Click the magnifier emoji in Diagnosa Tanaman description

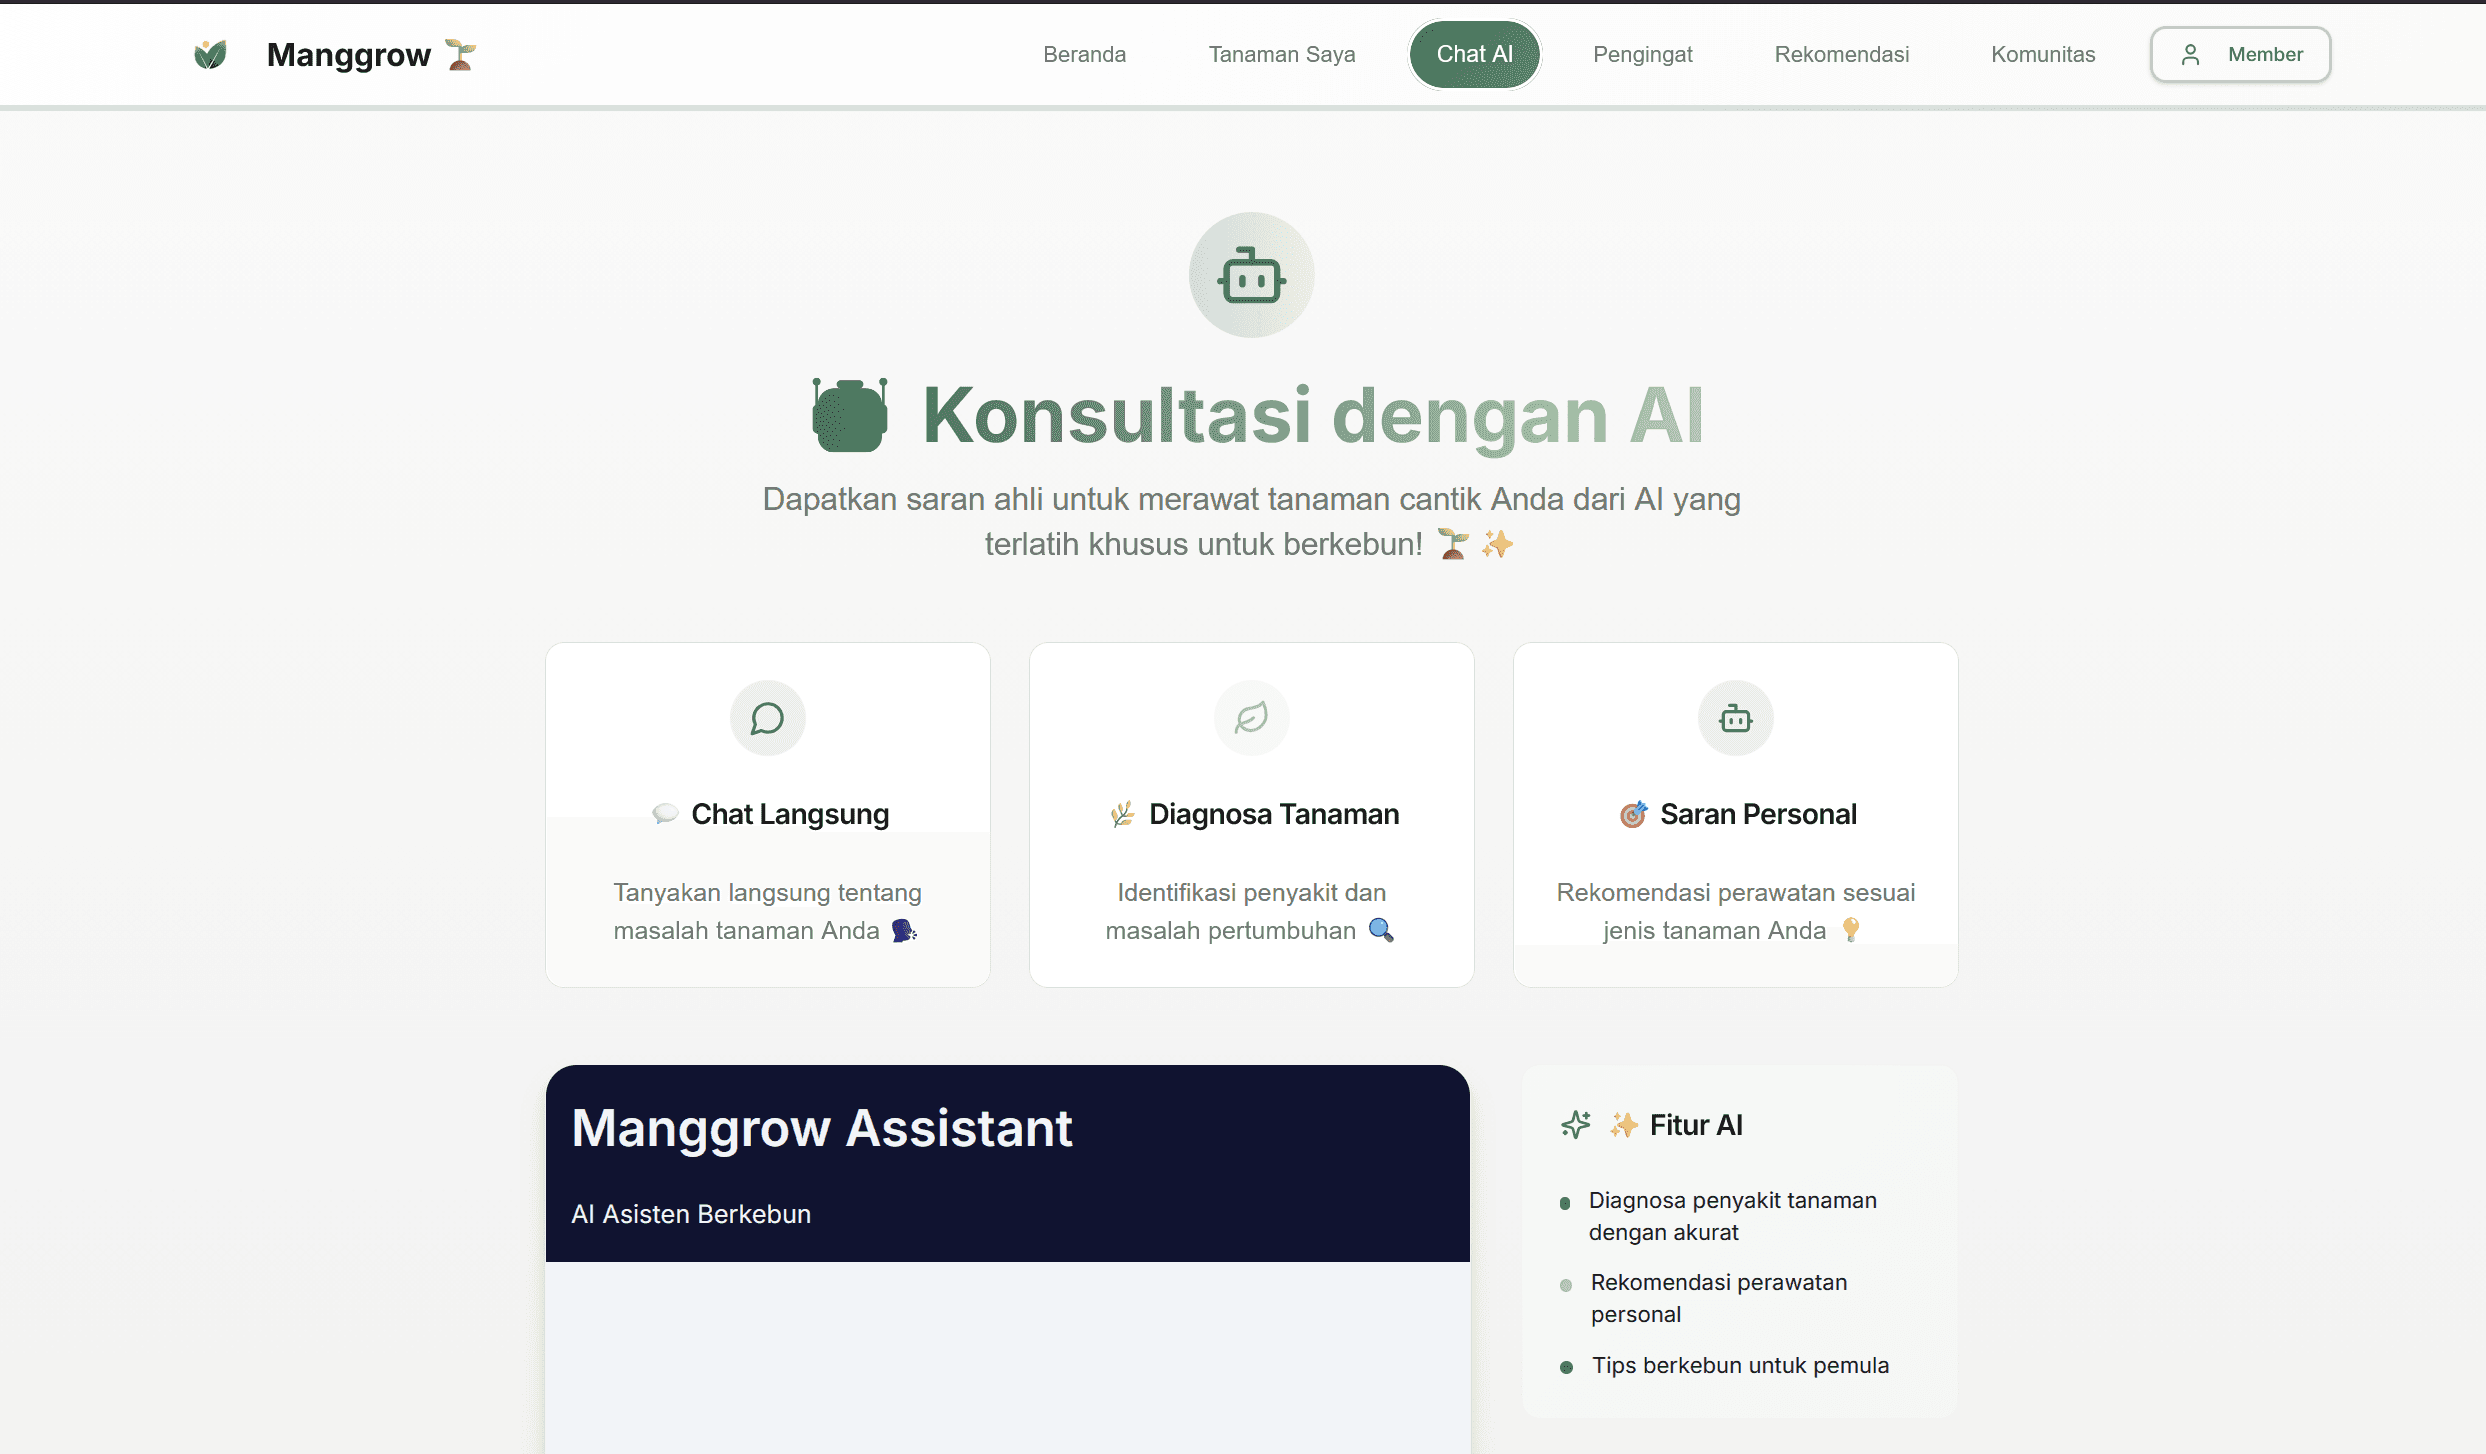click(1381, 930)
